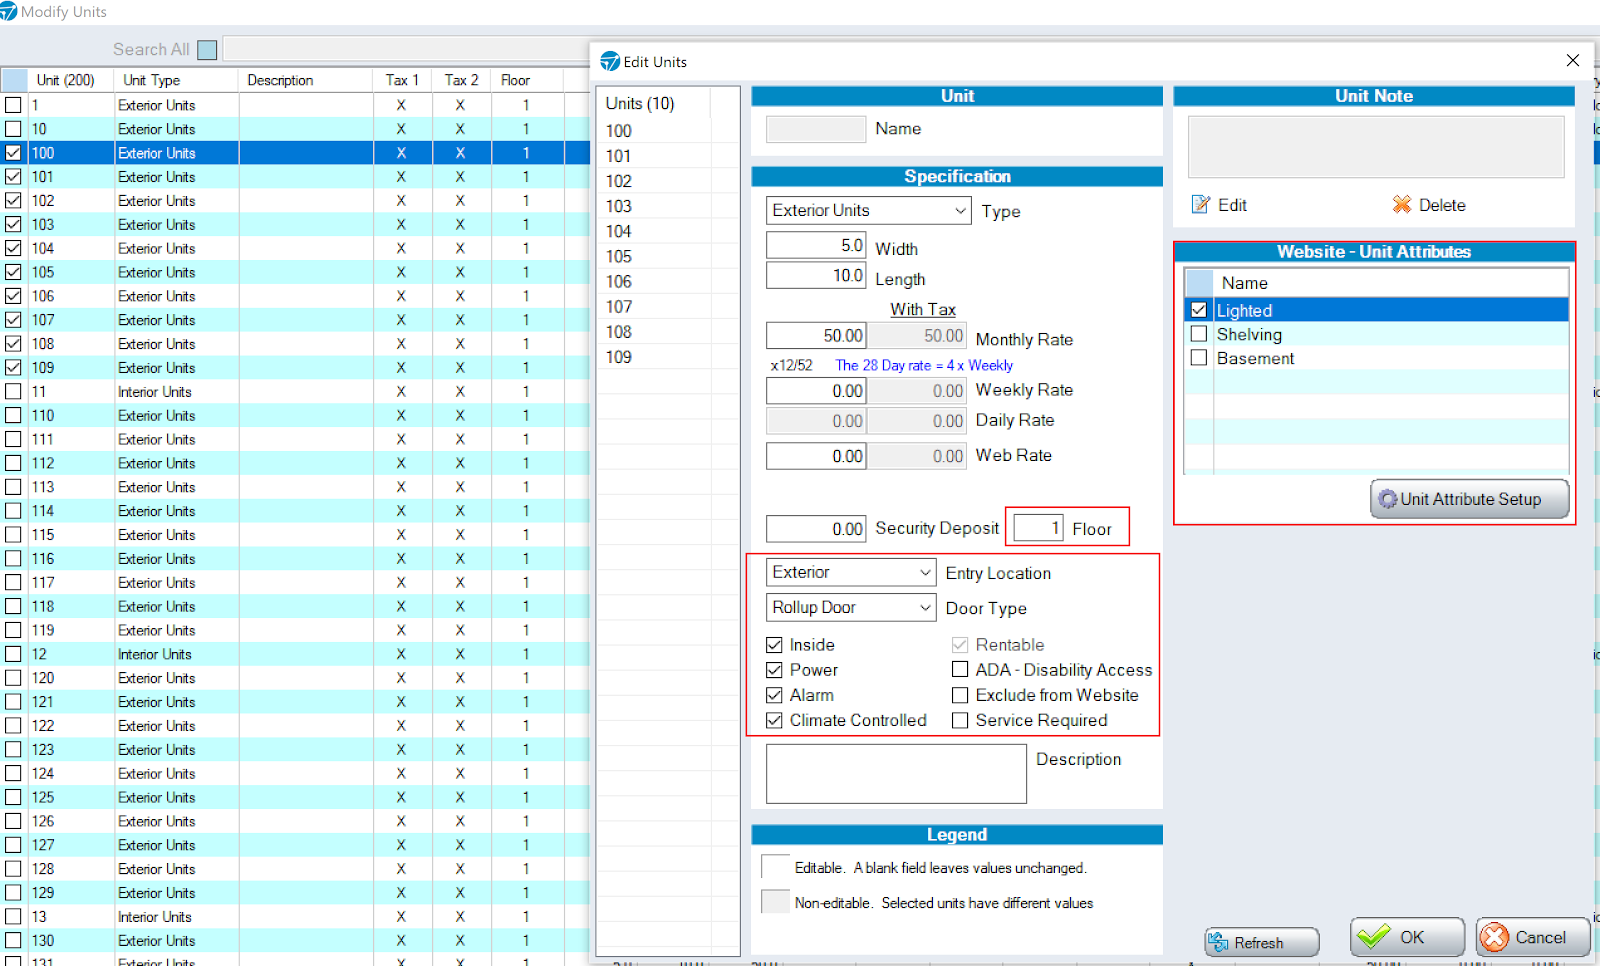This screenshot has height=966, width=1600.
Task: Click the Width input field
Action: (816, 246)
